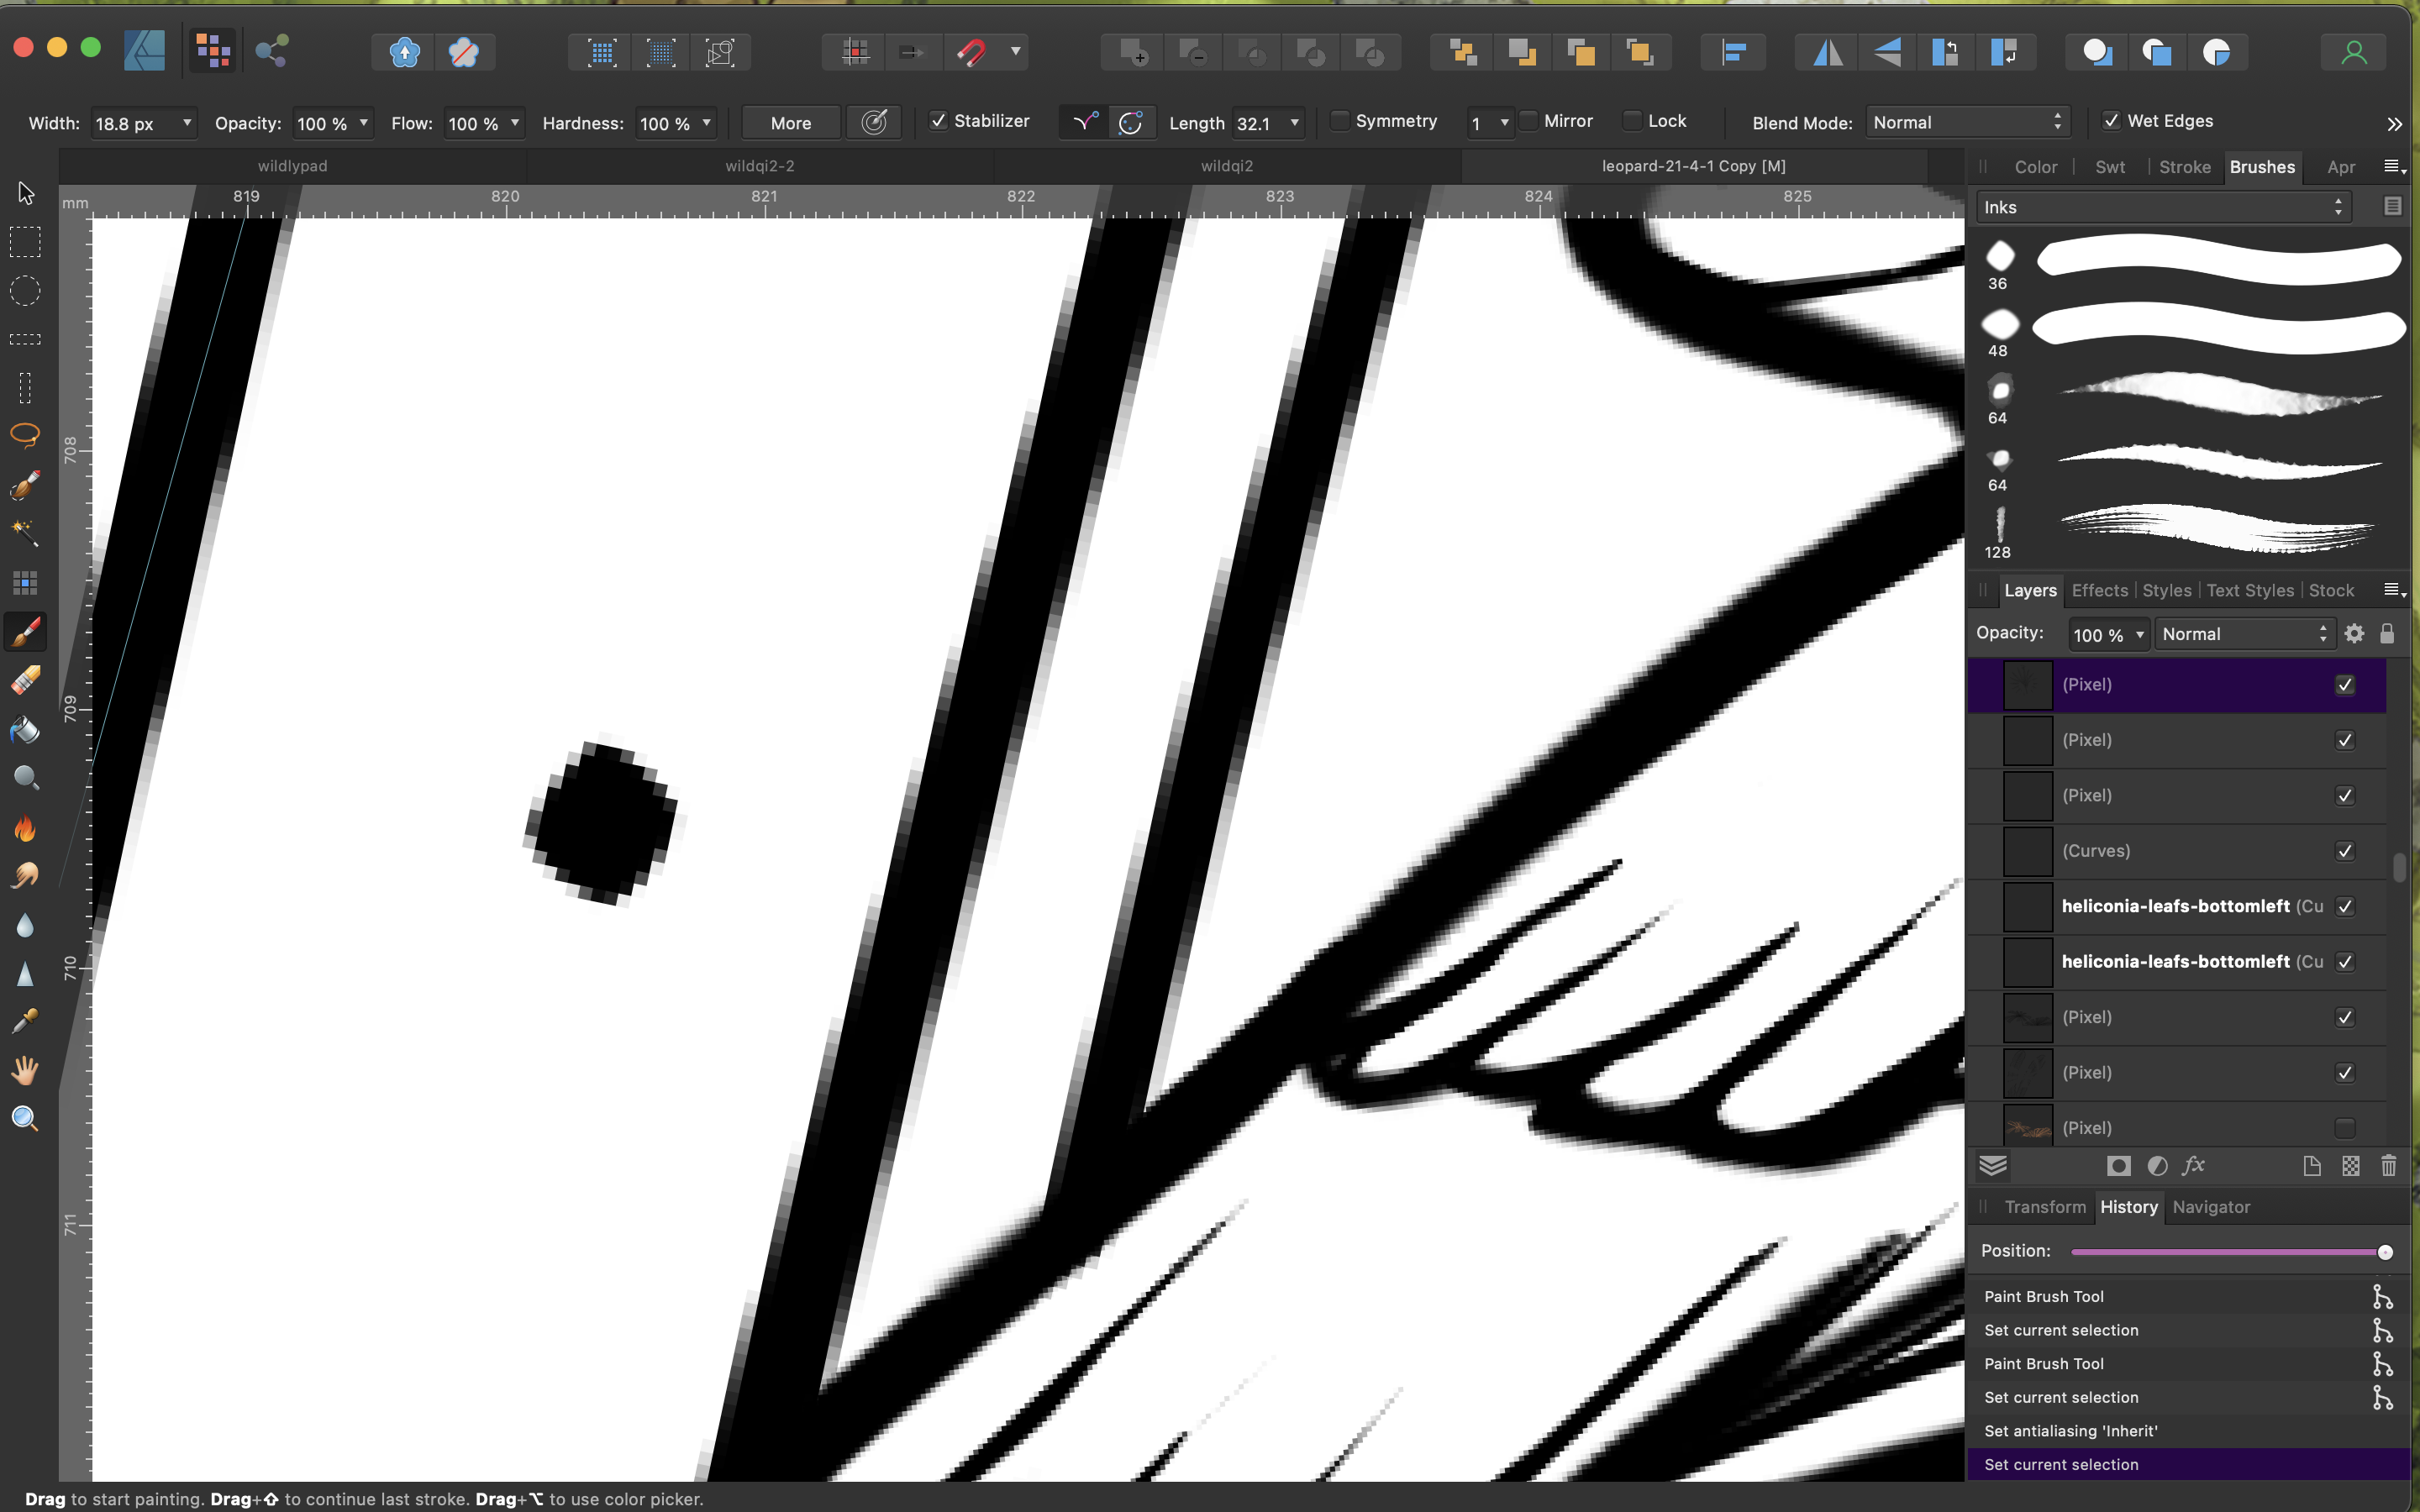Open the stabilizer Length dropdown
This screenshot has height=1512, width=2420.
[1294, 123]
